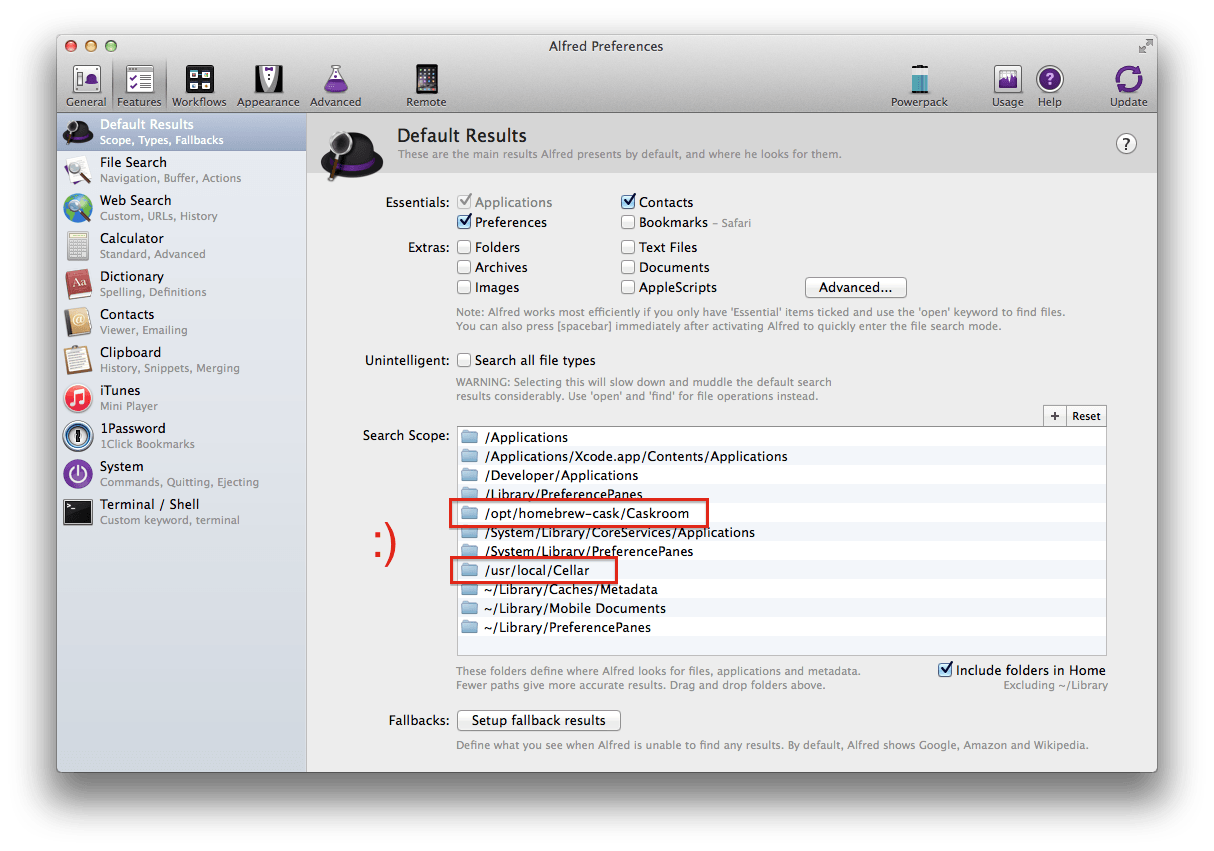
Task: Open the Workflows toolbar icon
Action: (199, 86)
